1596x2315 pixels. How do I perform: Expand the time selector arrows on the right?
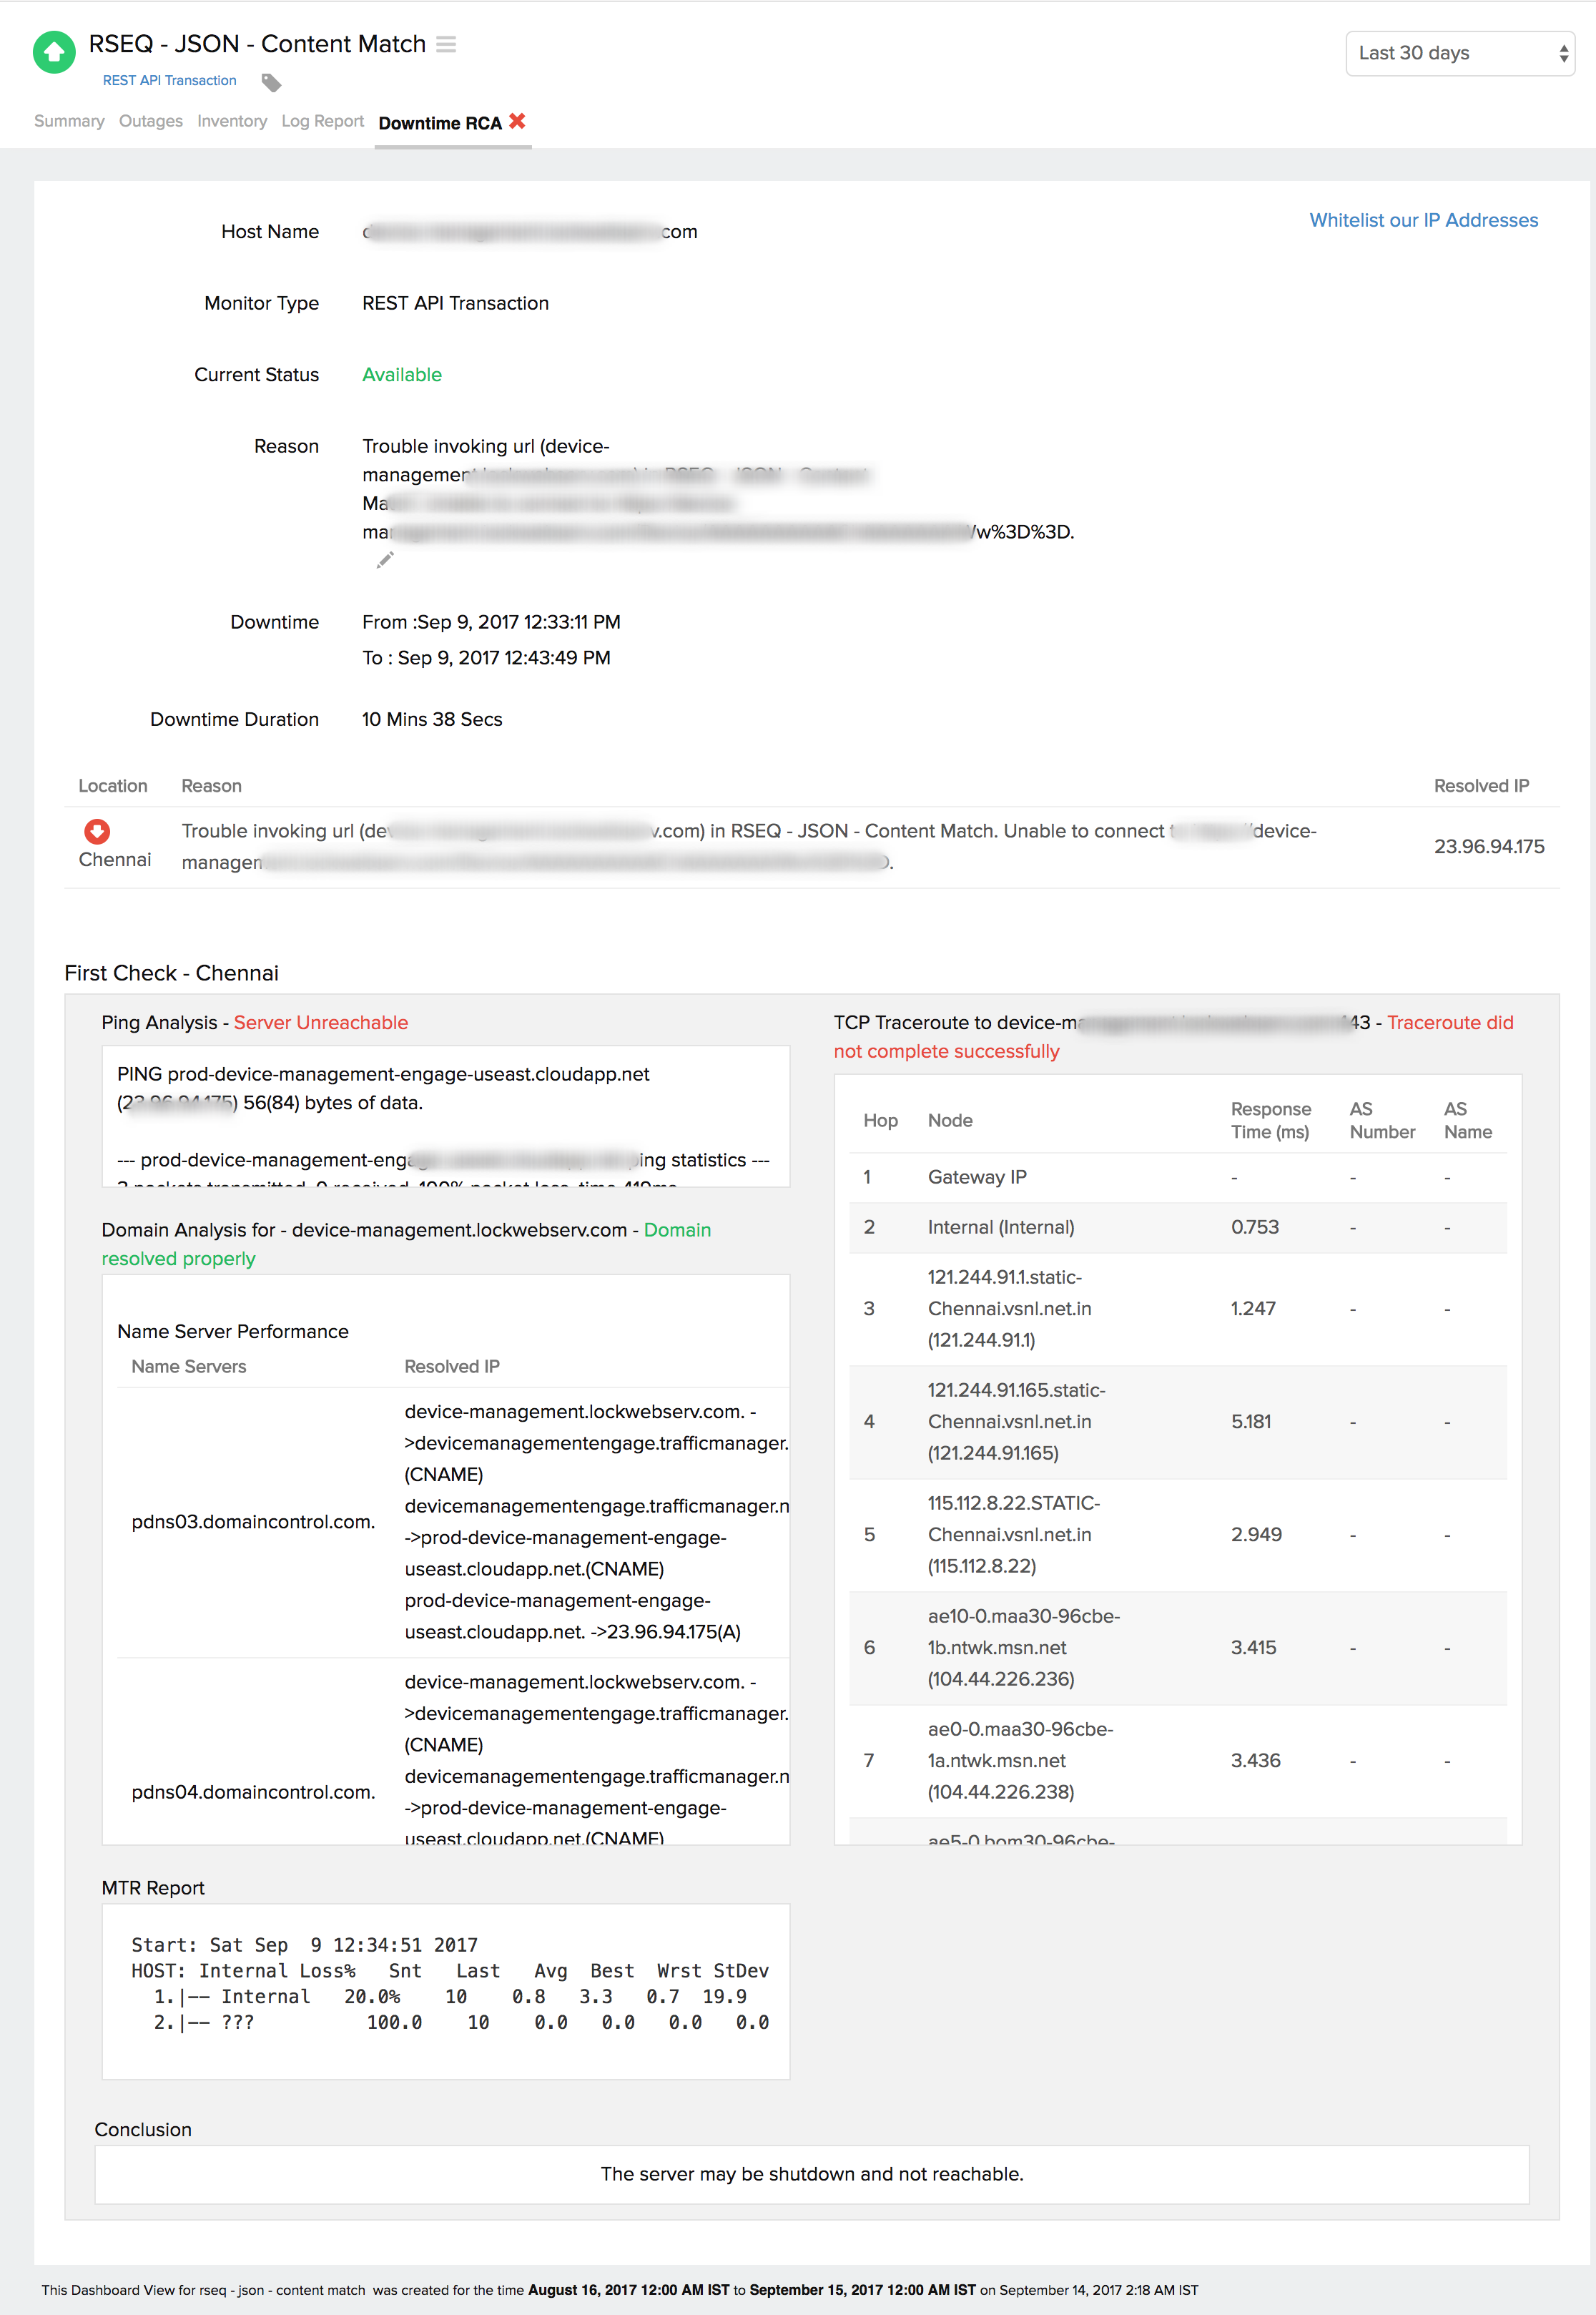coord(1563,54)
